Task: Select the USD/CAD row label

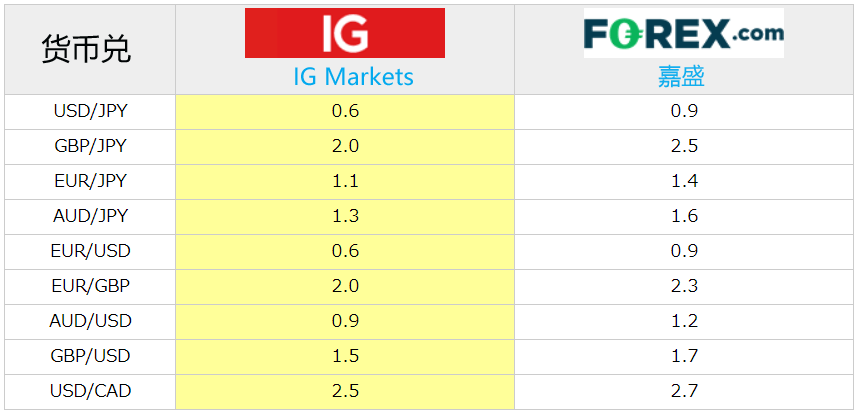Action: point(90,391)
